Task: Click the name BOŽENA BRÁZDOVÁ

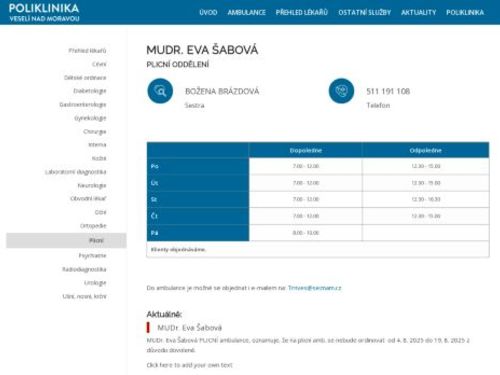Action: (x=222, y=91)
